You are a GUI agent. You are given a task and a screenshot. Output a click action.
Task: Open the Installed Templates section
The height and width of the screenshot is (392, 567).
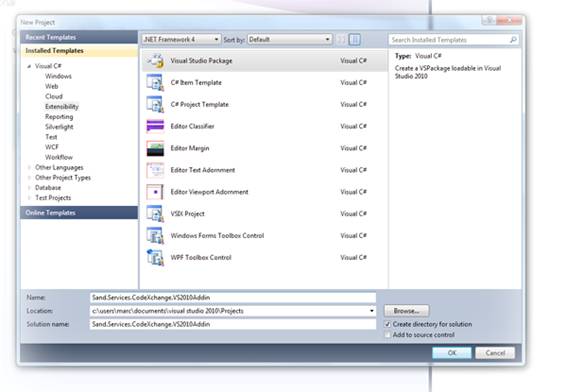click(79, 51)
